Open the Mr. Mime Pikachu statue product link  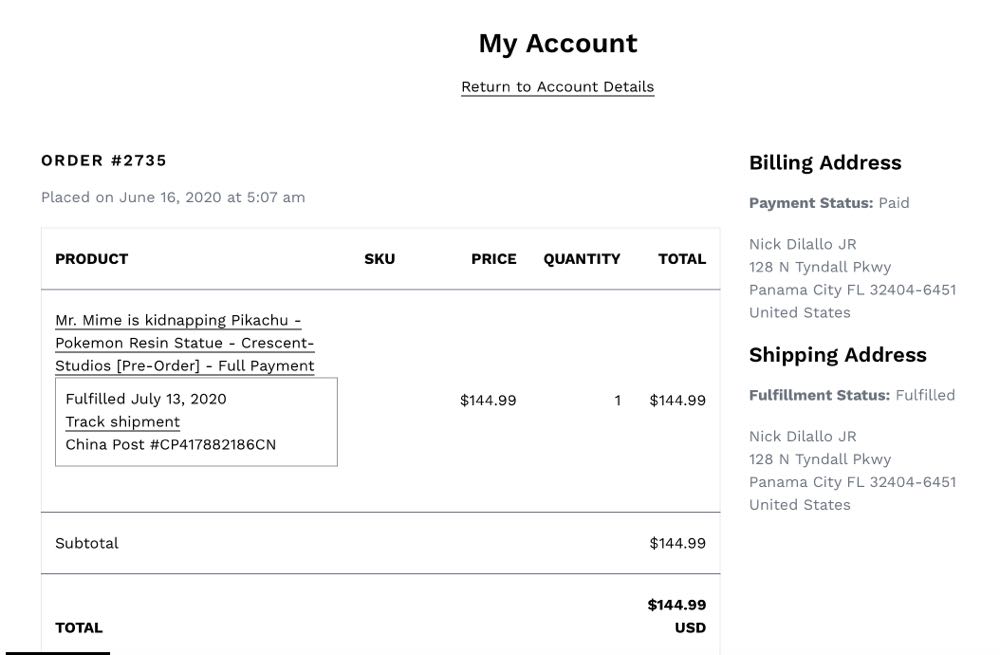tap(184, 343)
